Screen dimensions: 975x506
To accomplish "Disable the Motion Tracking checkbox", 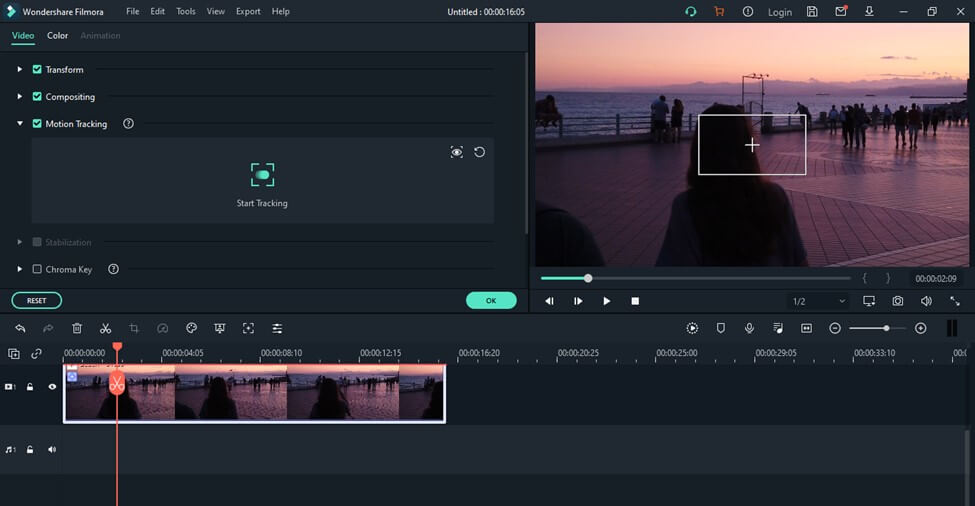I will [37, 124].
